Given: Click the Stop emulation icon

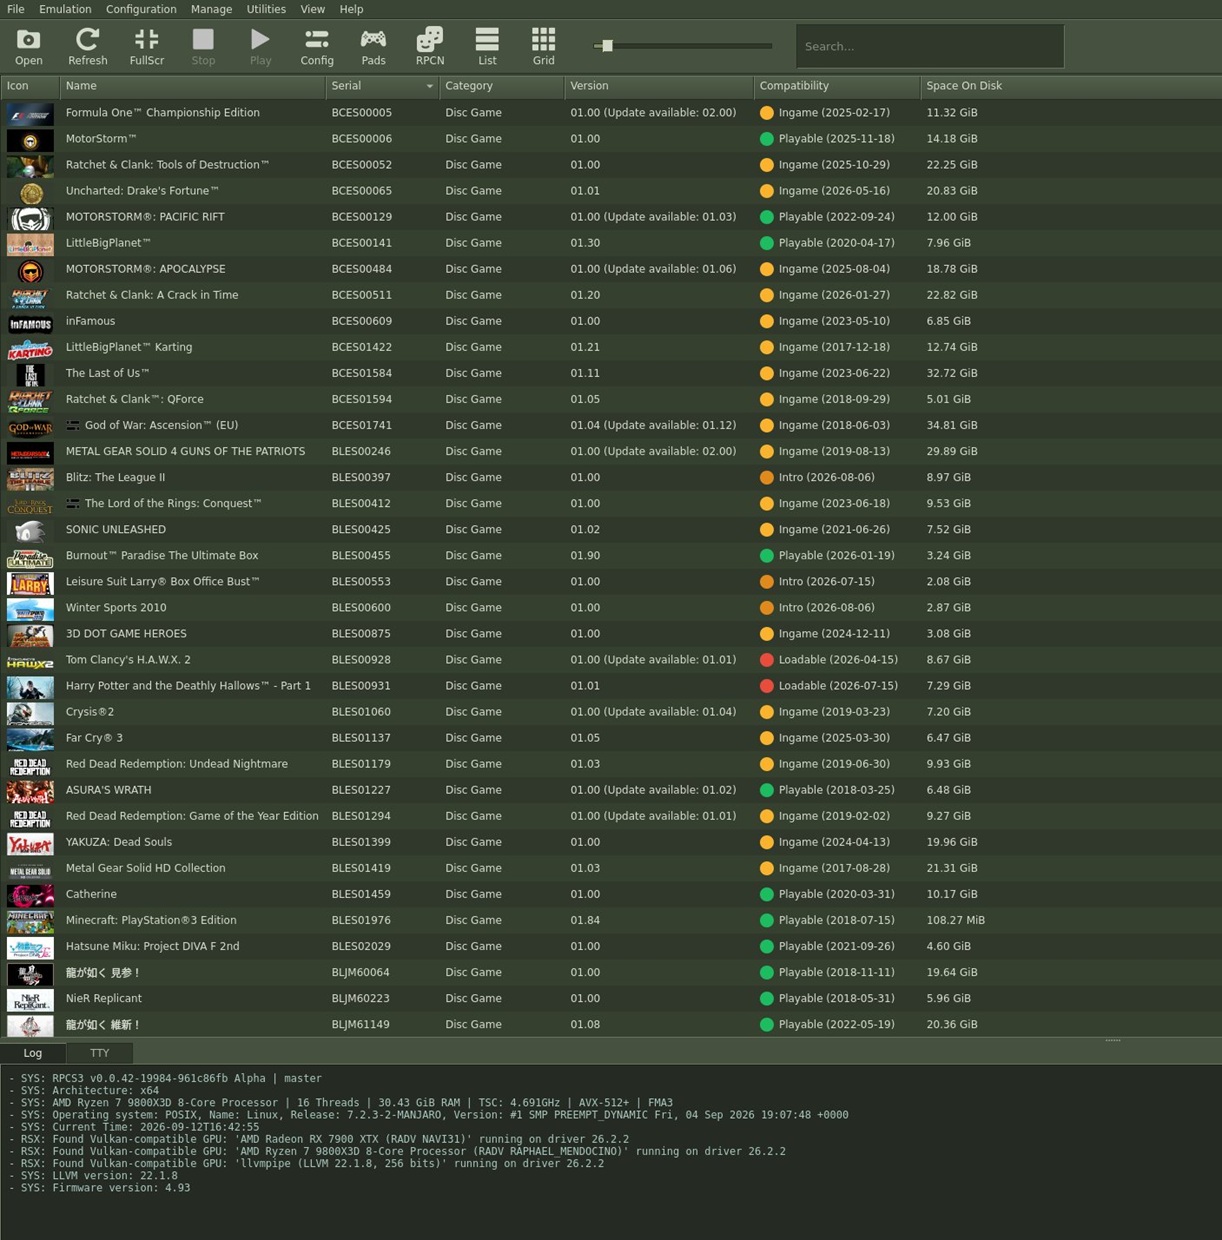Looking at the screenshot, I should (x=203, y=46).
